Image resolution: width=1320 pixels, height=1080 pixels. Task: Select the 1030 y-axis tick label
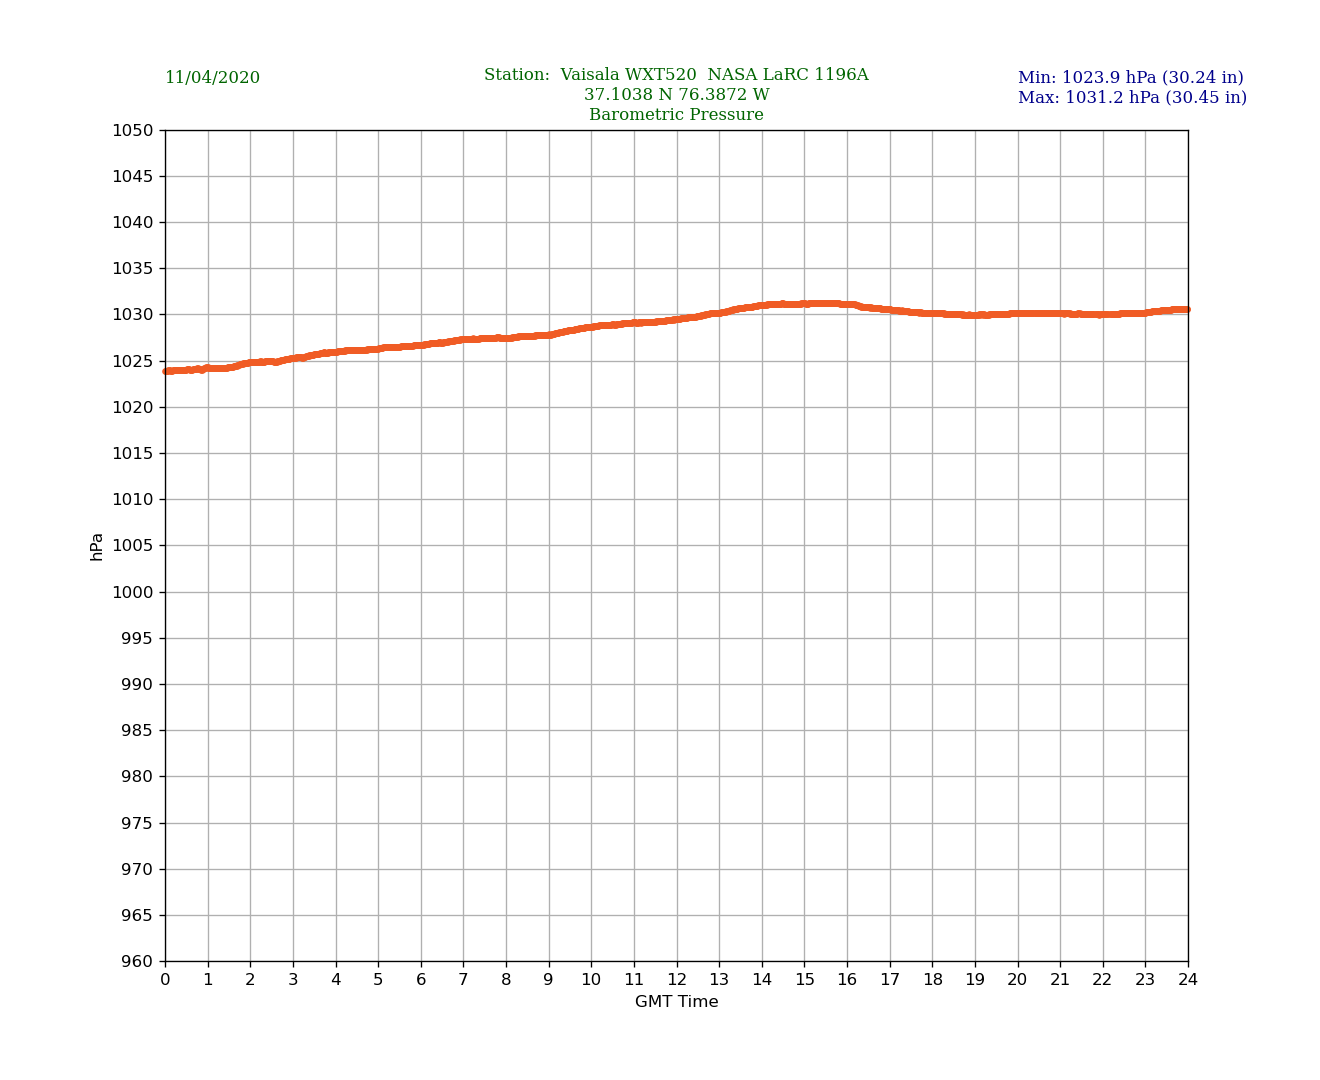tap(132, 315)
